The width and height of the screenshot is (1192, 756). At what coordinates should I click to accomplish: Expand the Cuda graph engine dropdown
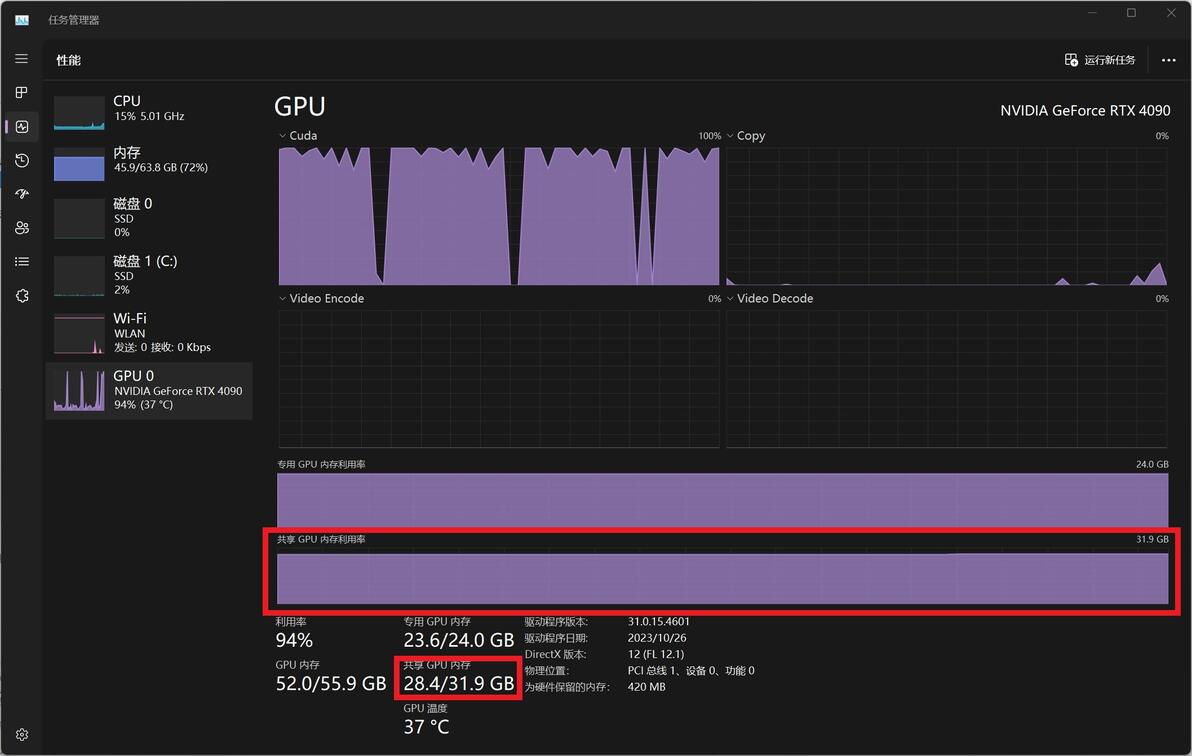coord(298,135)
